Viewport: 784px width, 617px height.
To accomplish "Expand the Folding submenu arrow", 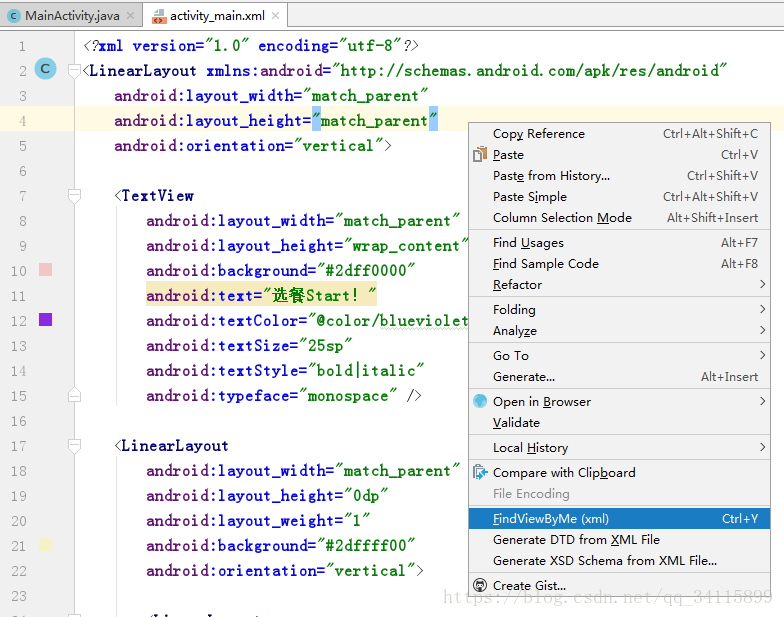I will point(762,309).
